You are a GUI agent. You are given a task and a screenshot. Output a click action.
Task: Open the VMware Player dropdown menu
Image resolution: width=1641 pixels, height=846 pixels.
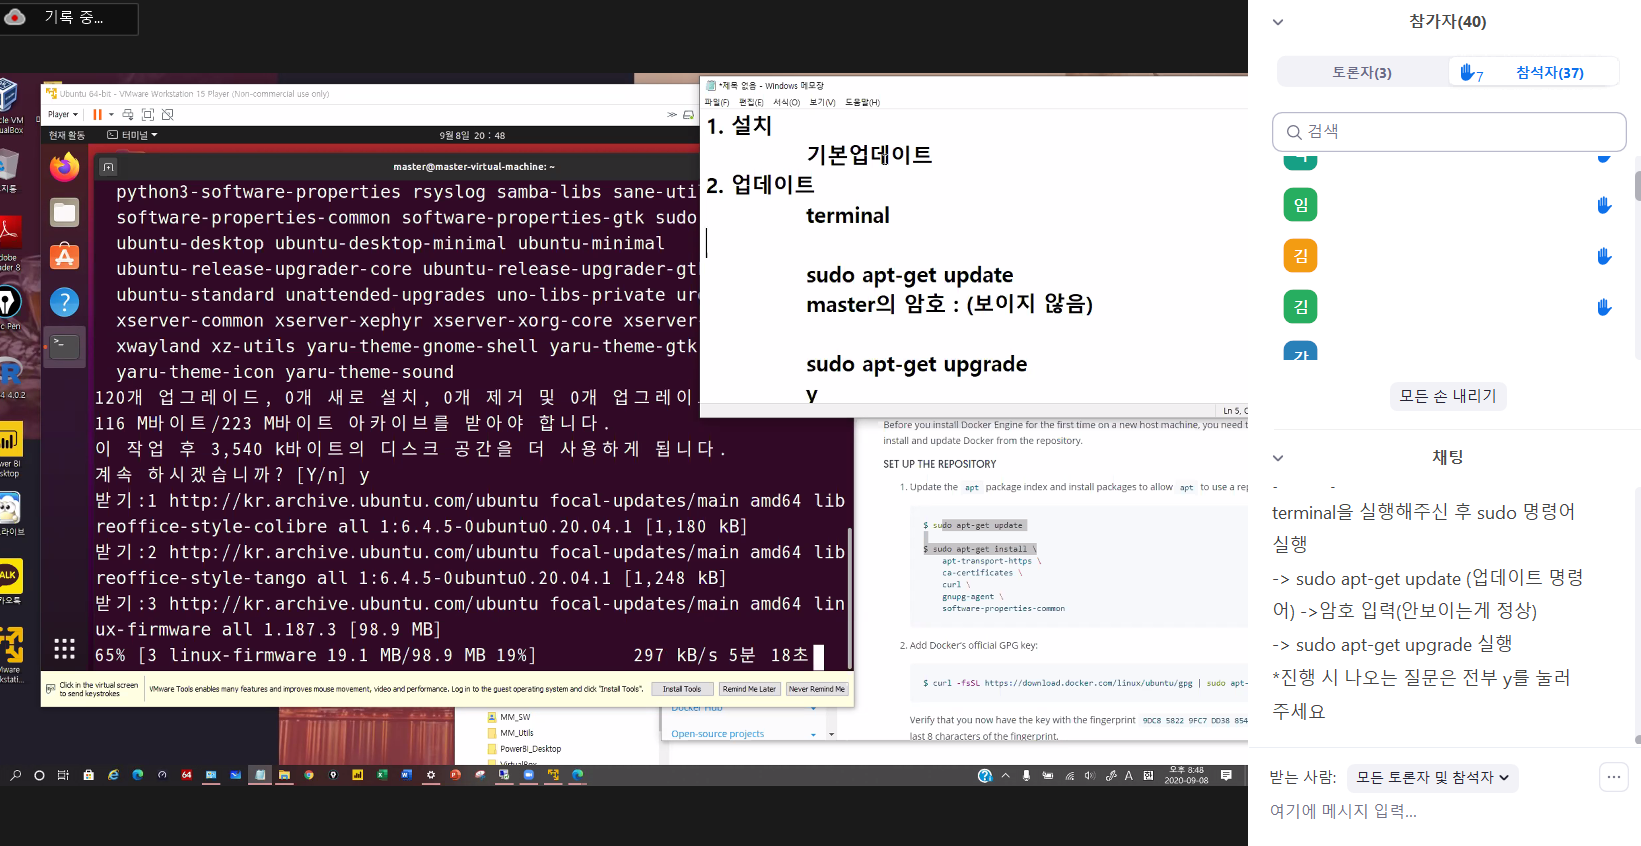pyautogui.click(x=62, y=115)
